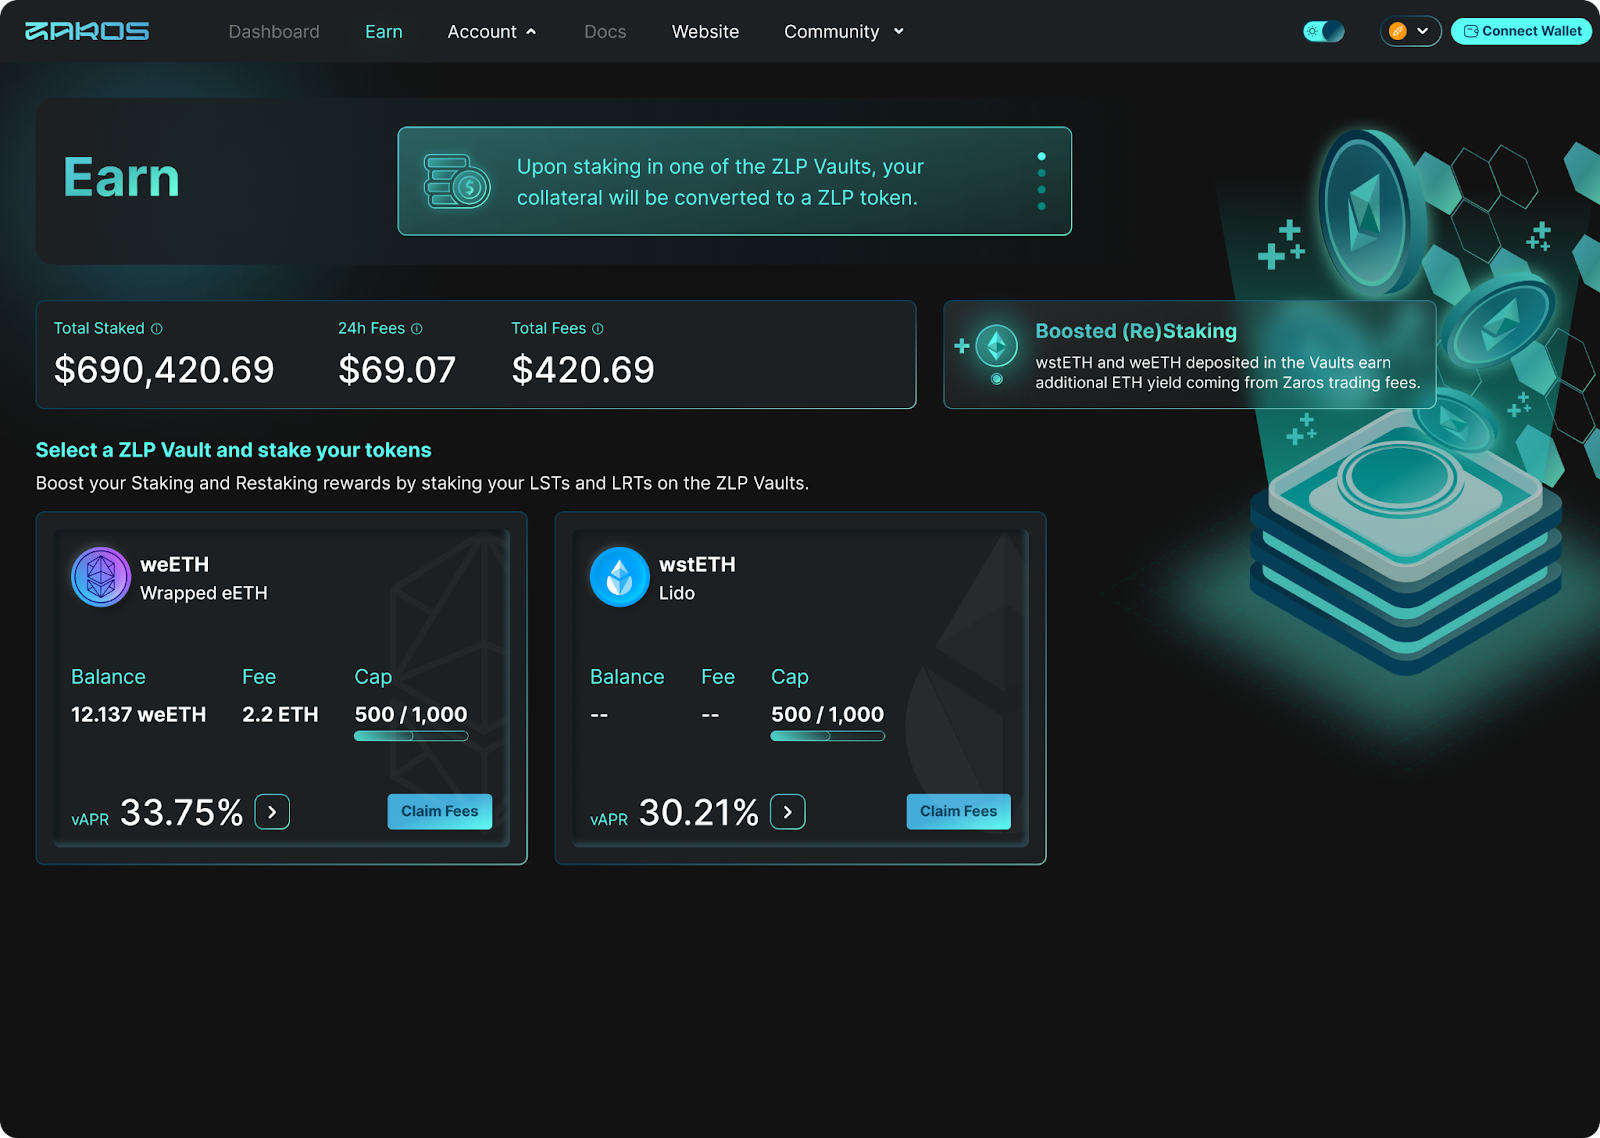1600x1138 pixels.
Task: Collapse the Account chevron arrow
Action: 531,32
